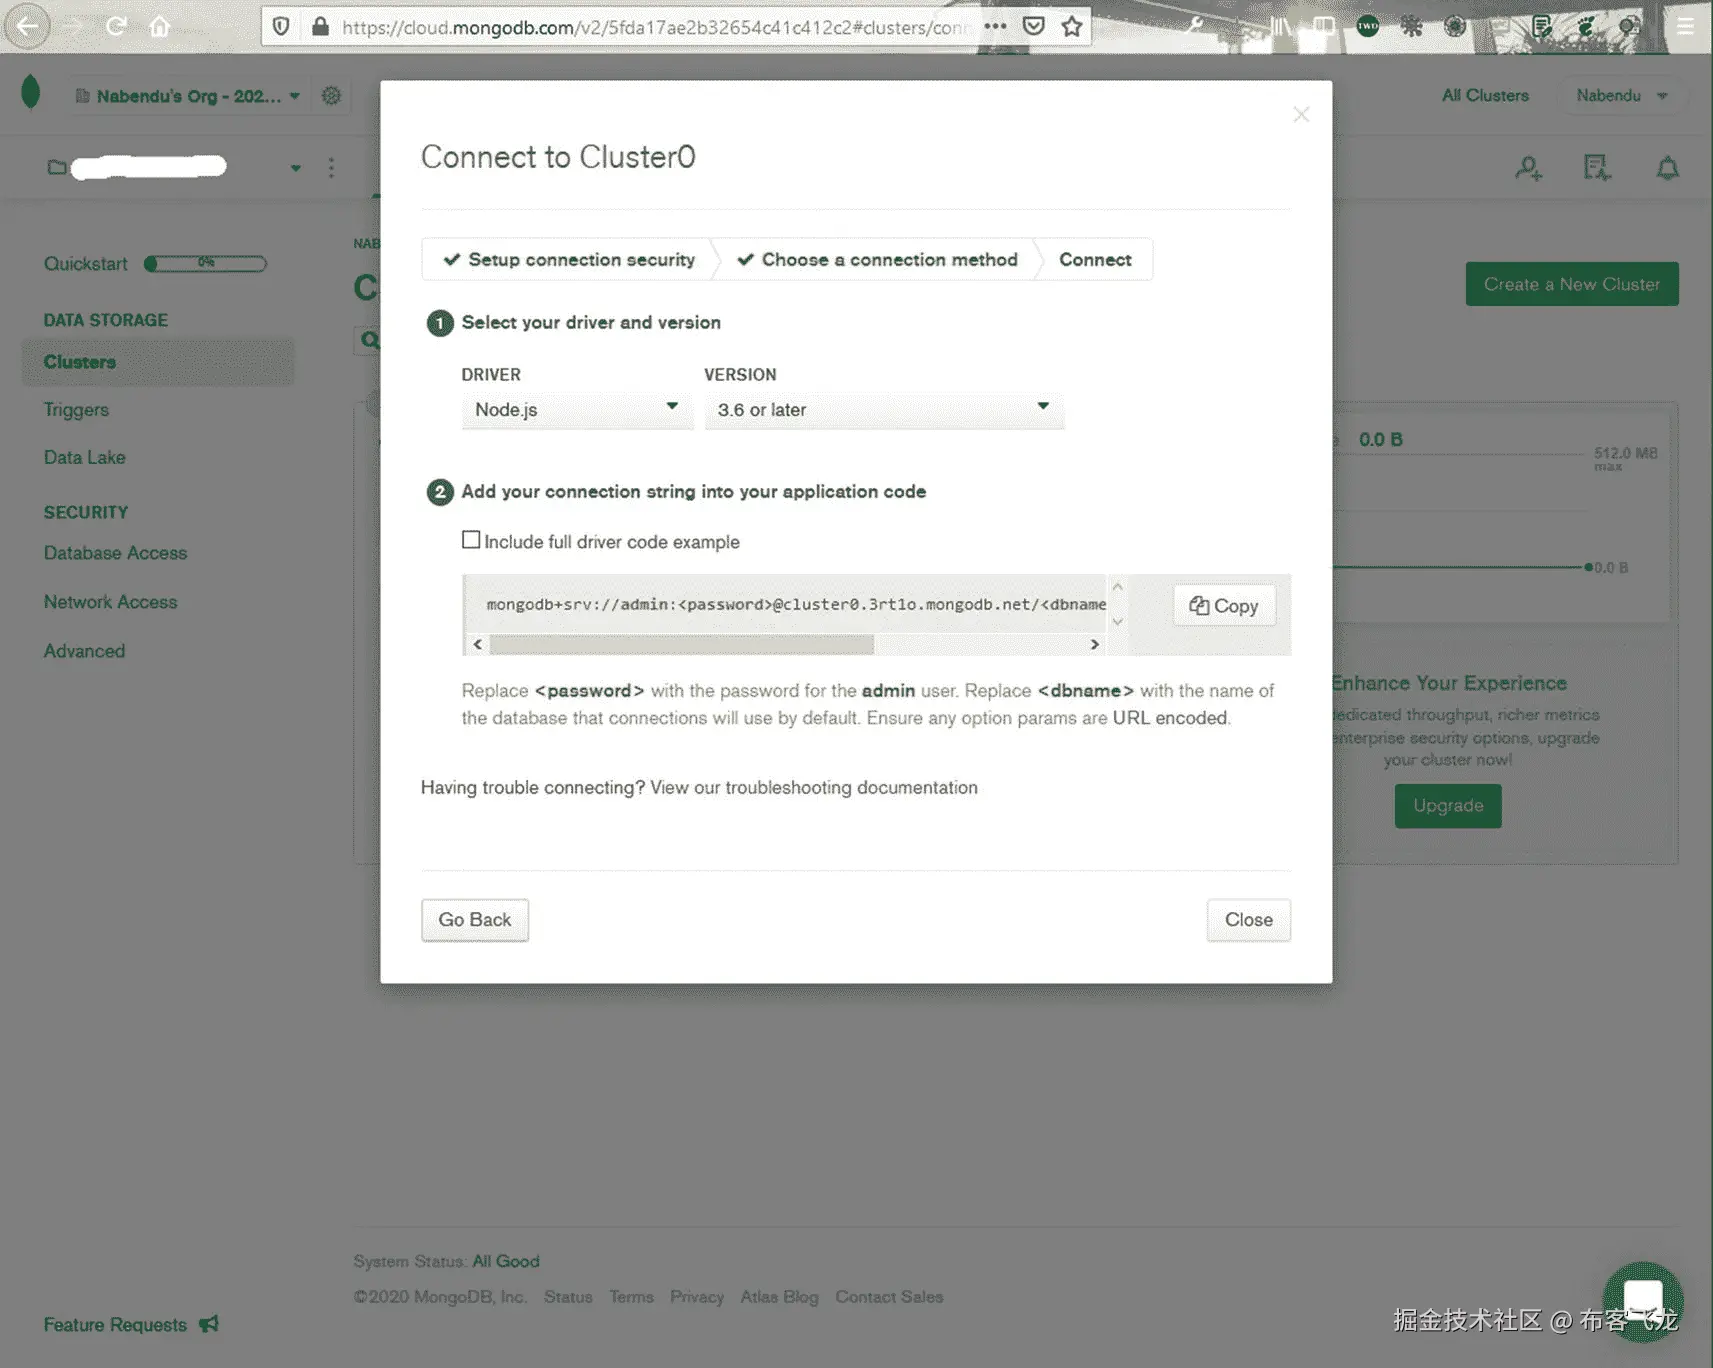Bookmark this page with star icon

click(x=1072, y=26)
